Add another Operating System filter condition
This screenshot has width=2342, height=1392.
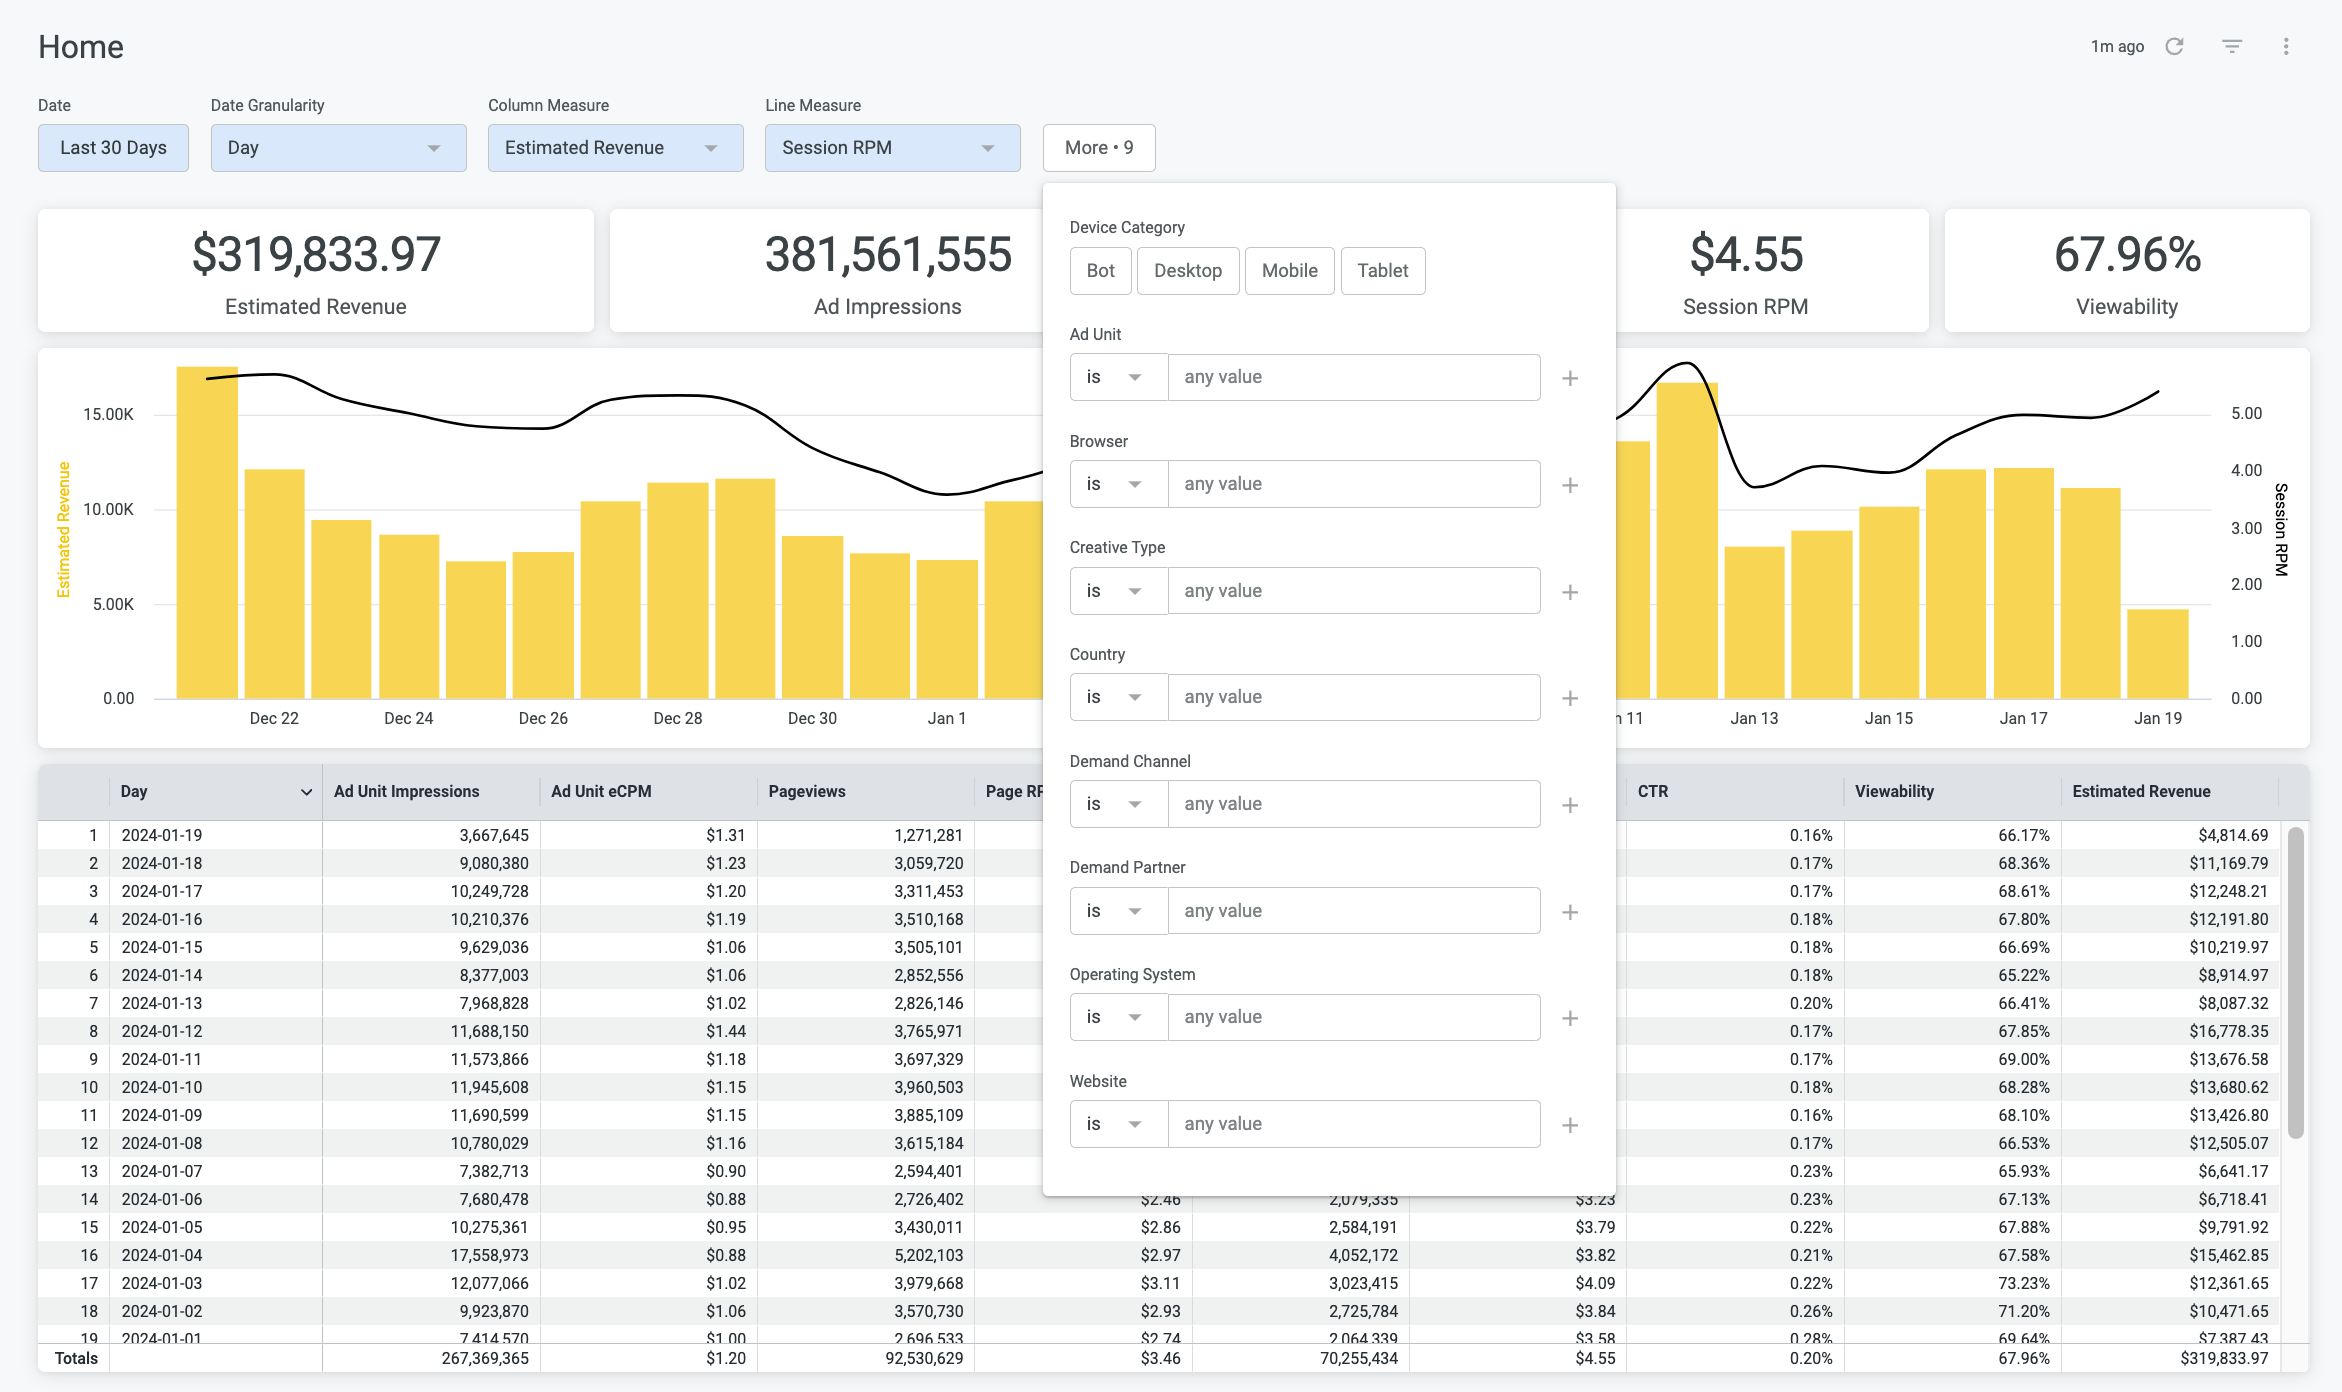coord(1570,1018)
